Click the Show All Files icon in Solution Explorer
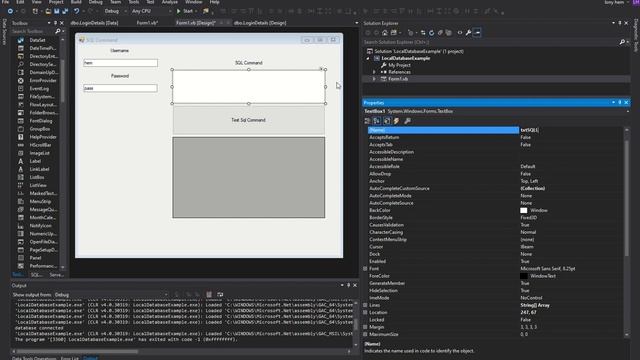This screenshot has width=640, height=360. click(449, 33)
